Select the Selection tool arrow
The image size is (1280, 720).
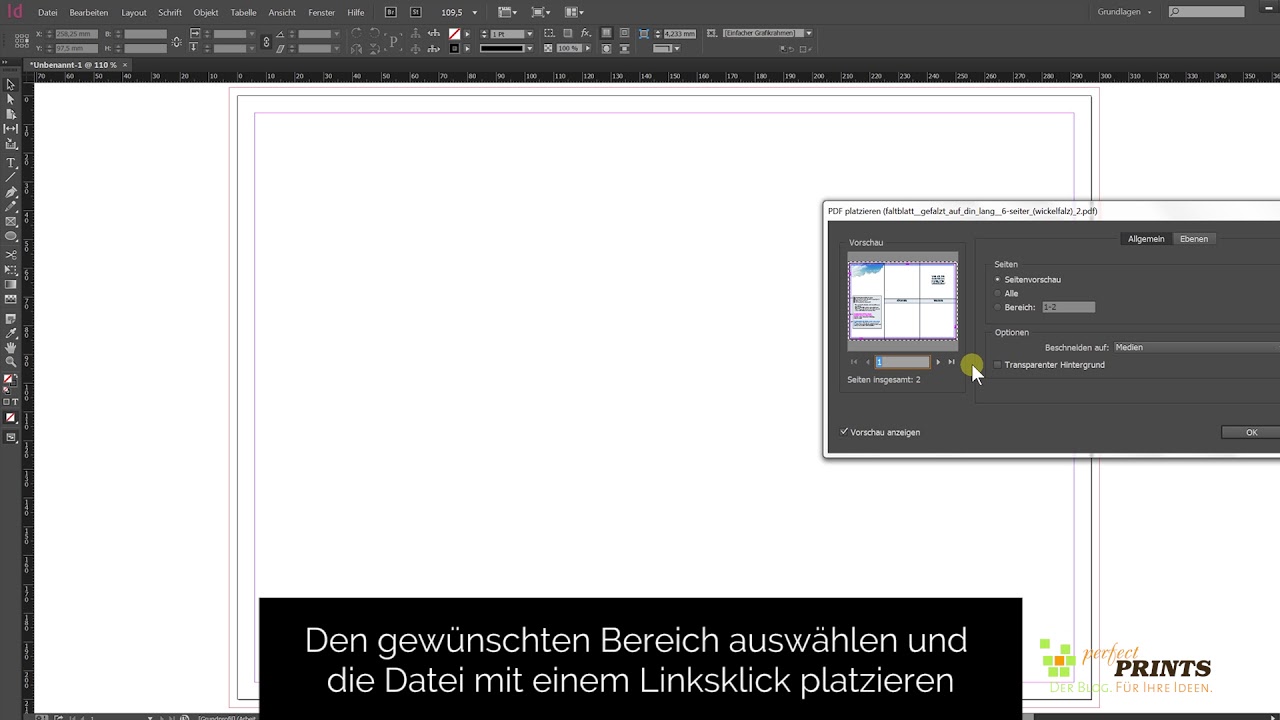click(11, 85)
